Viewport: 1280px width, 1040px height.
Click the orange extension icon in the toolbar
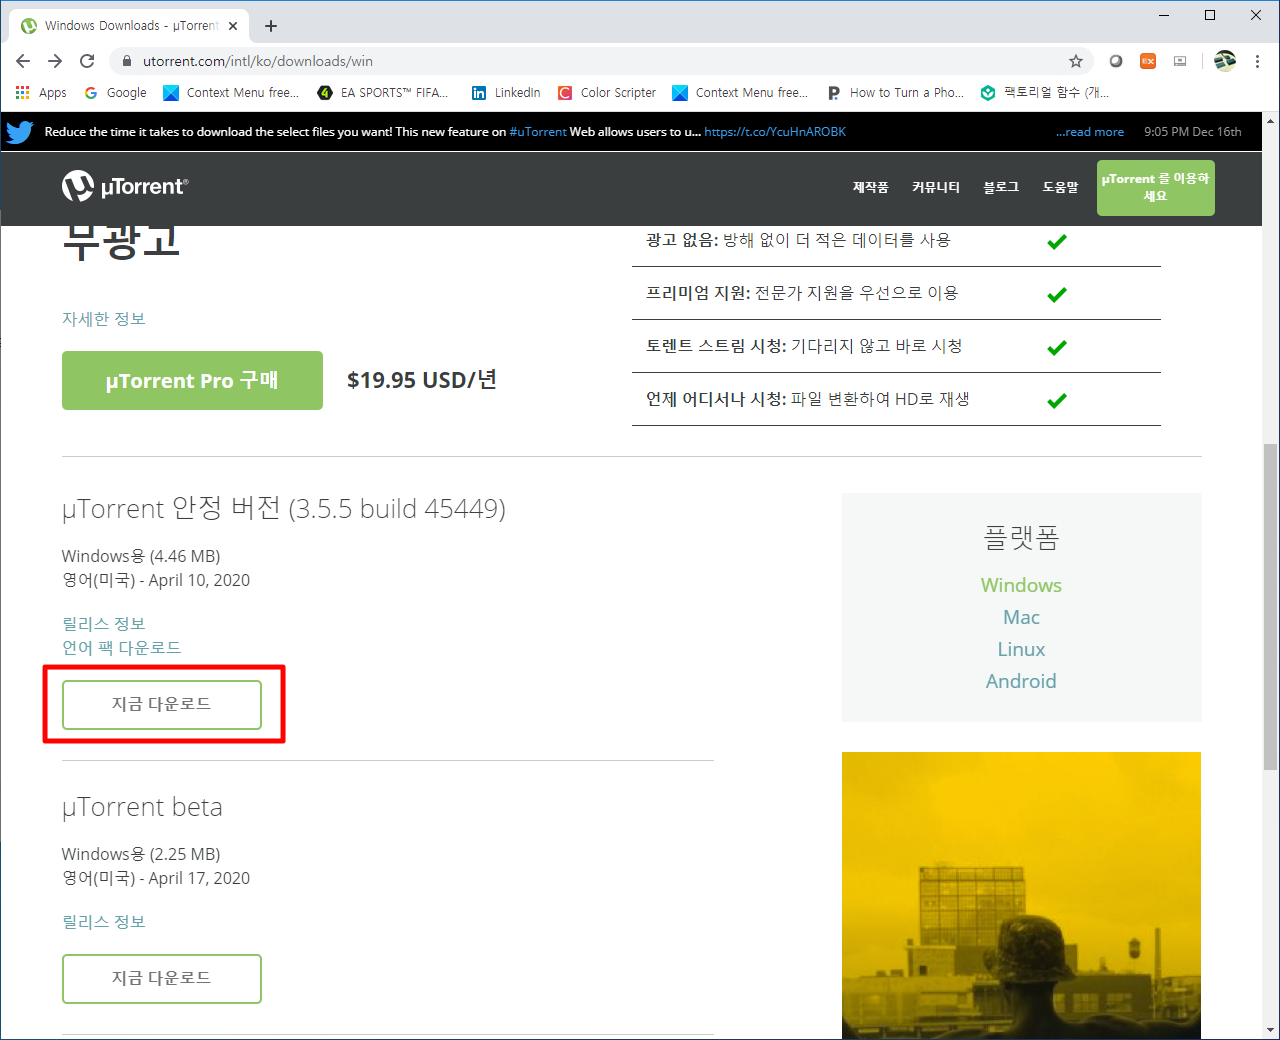coord(1148,61)
